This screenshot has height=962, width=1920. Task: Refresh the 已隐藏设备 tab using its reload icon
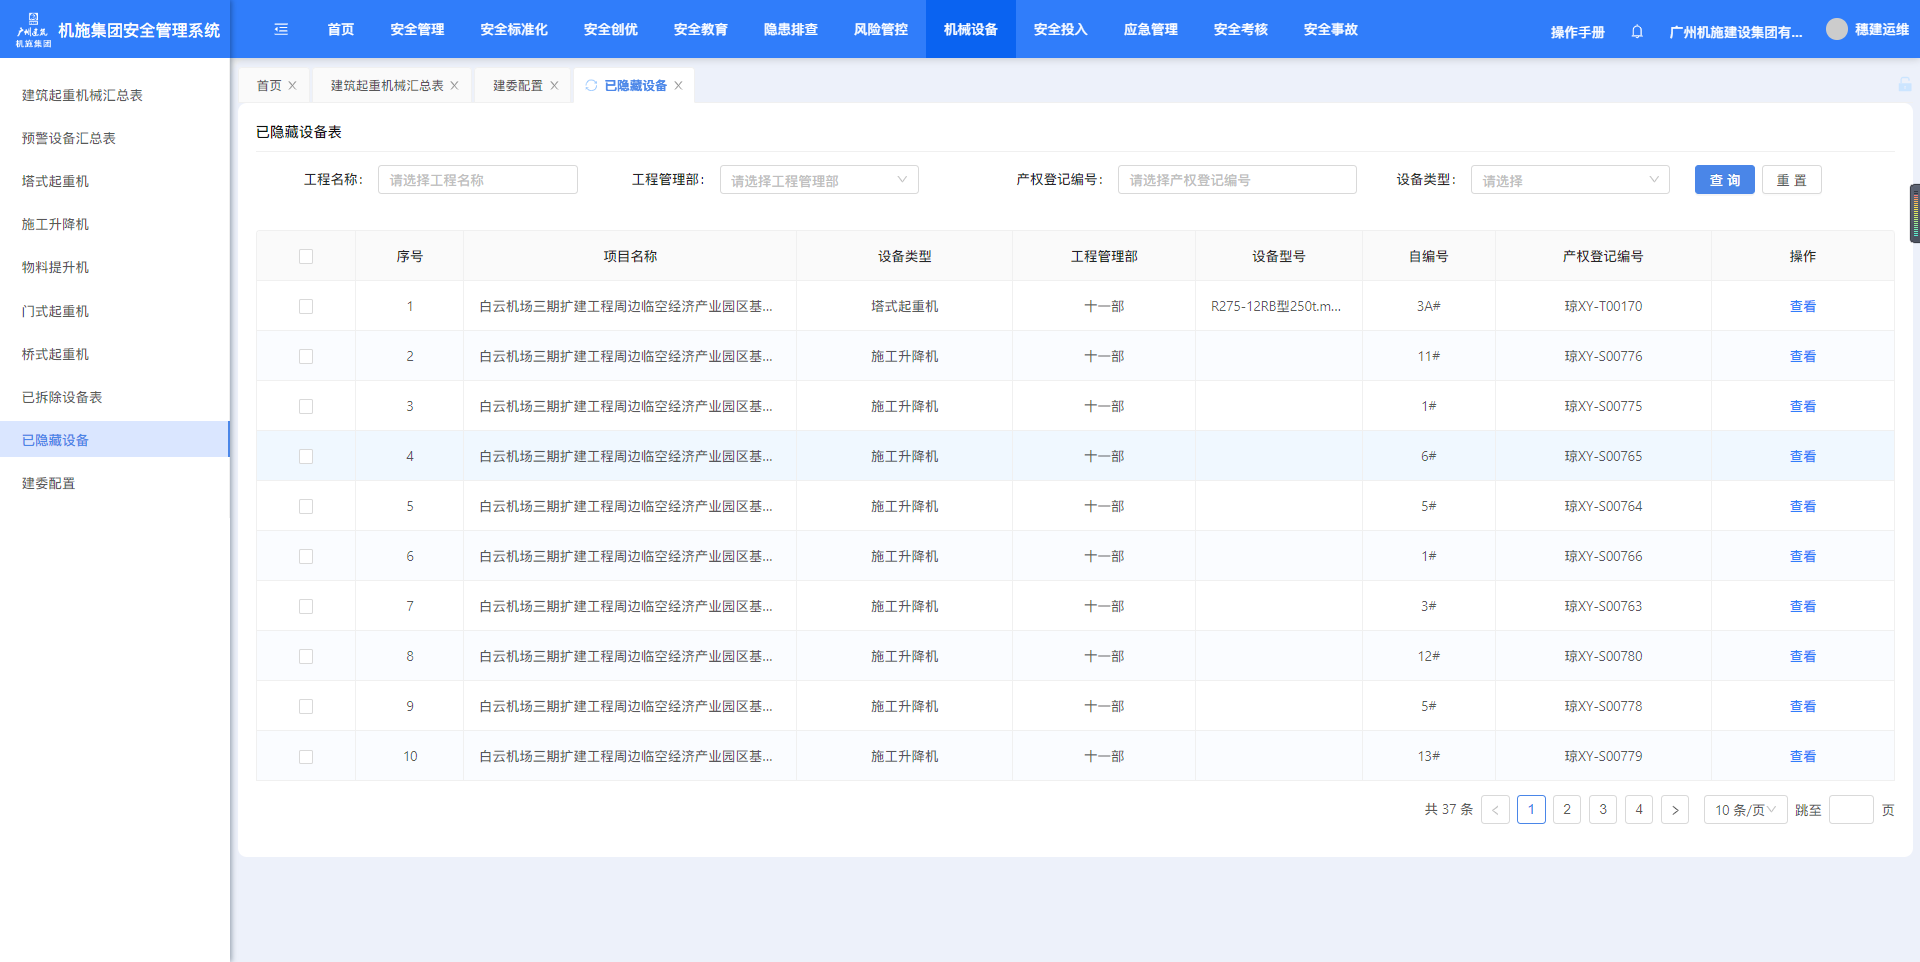click(x=591, y=86)
